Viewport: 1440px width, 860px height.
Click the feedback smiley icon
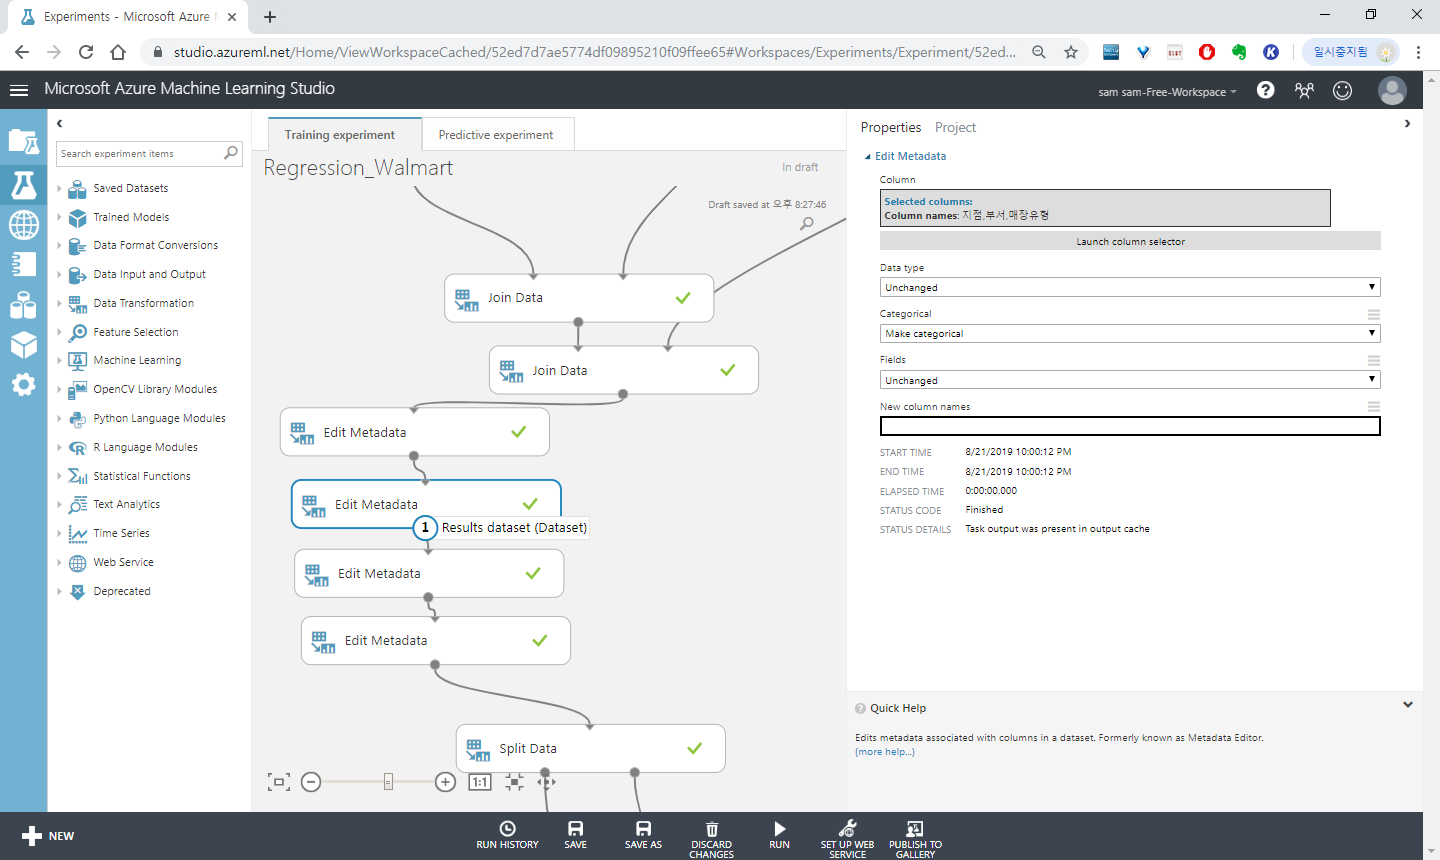pos(1342,90)
